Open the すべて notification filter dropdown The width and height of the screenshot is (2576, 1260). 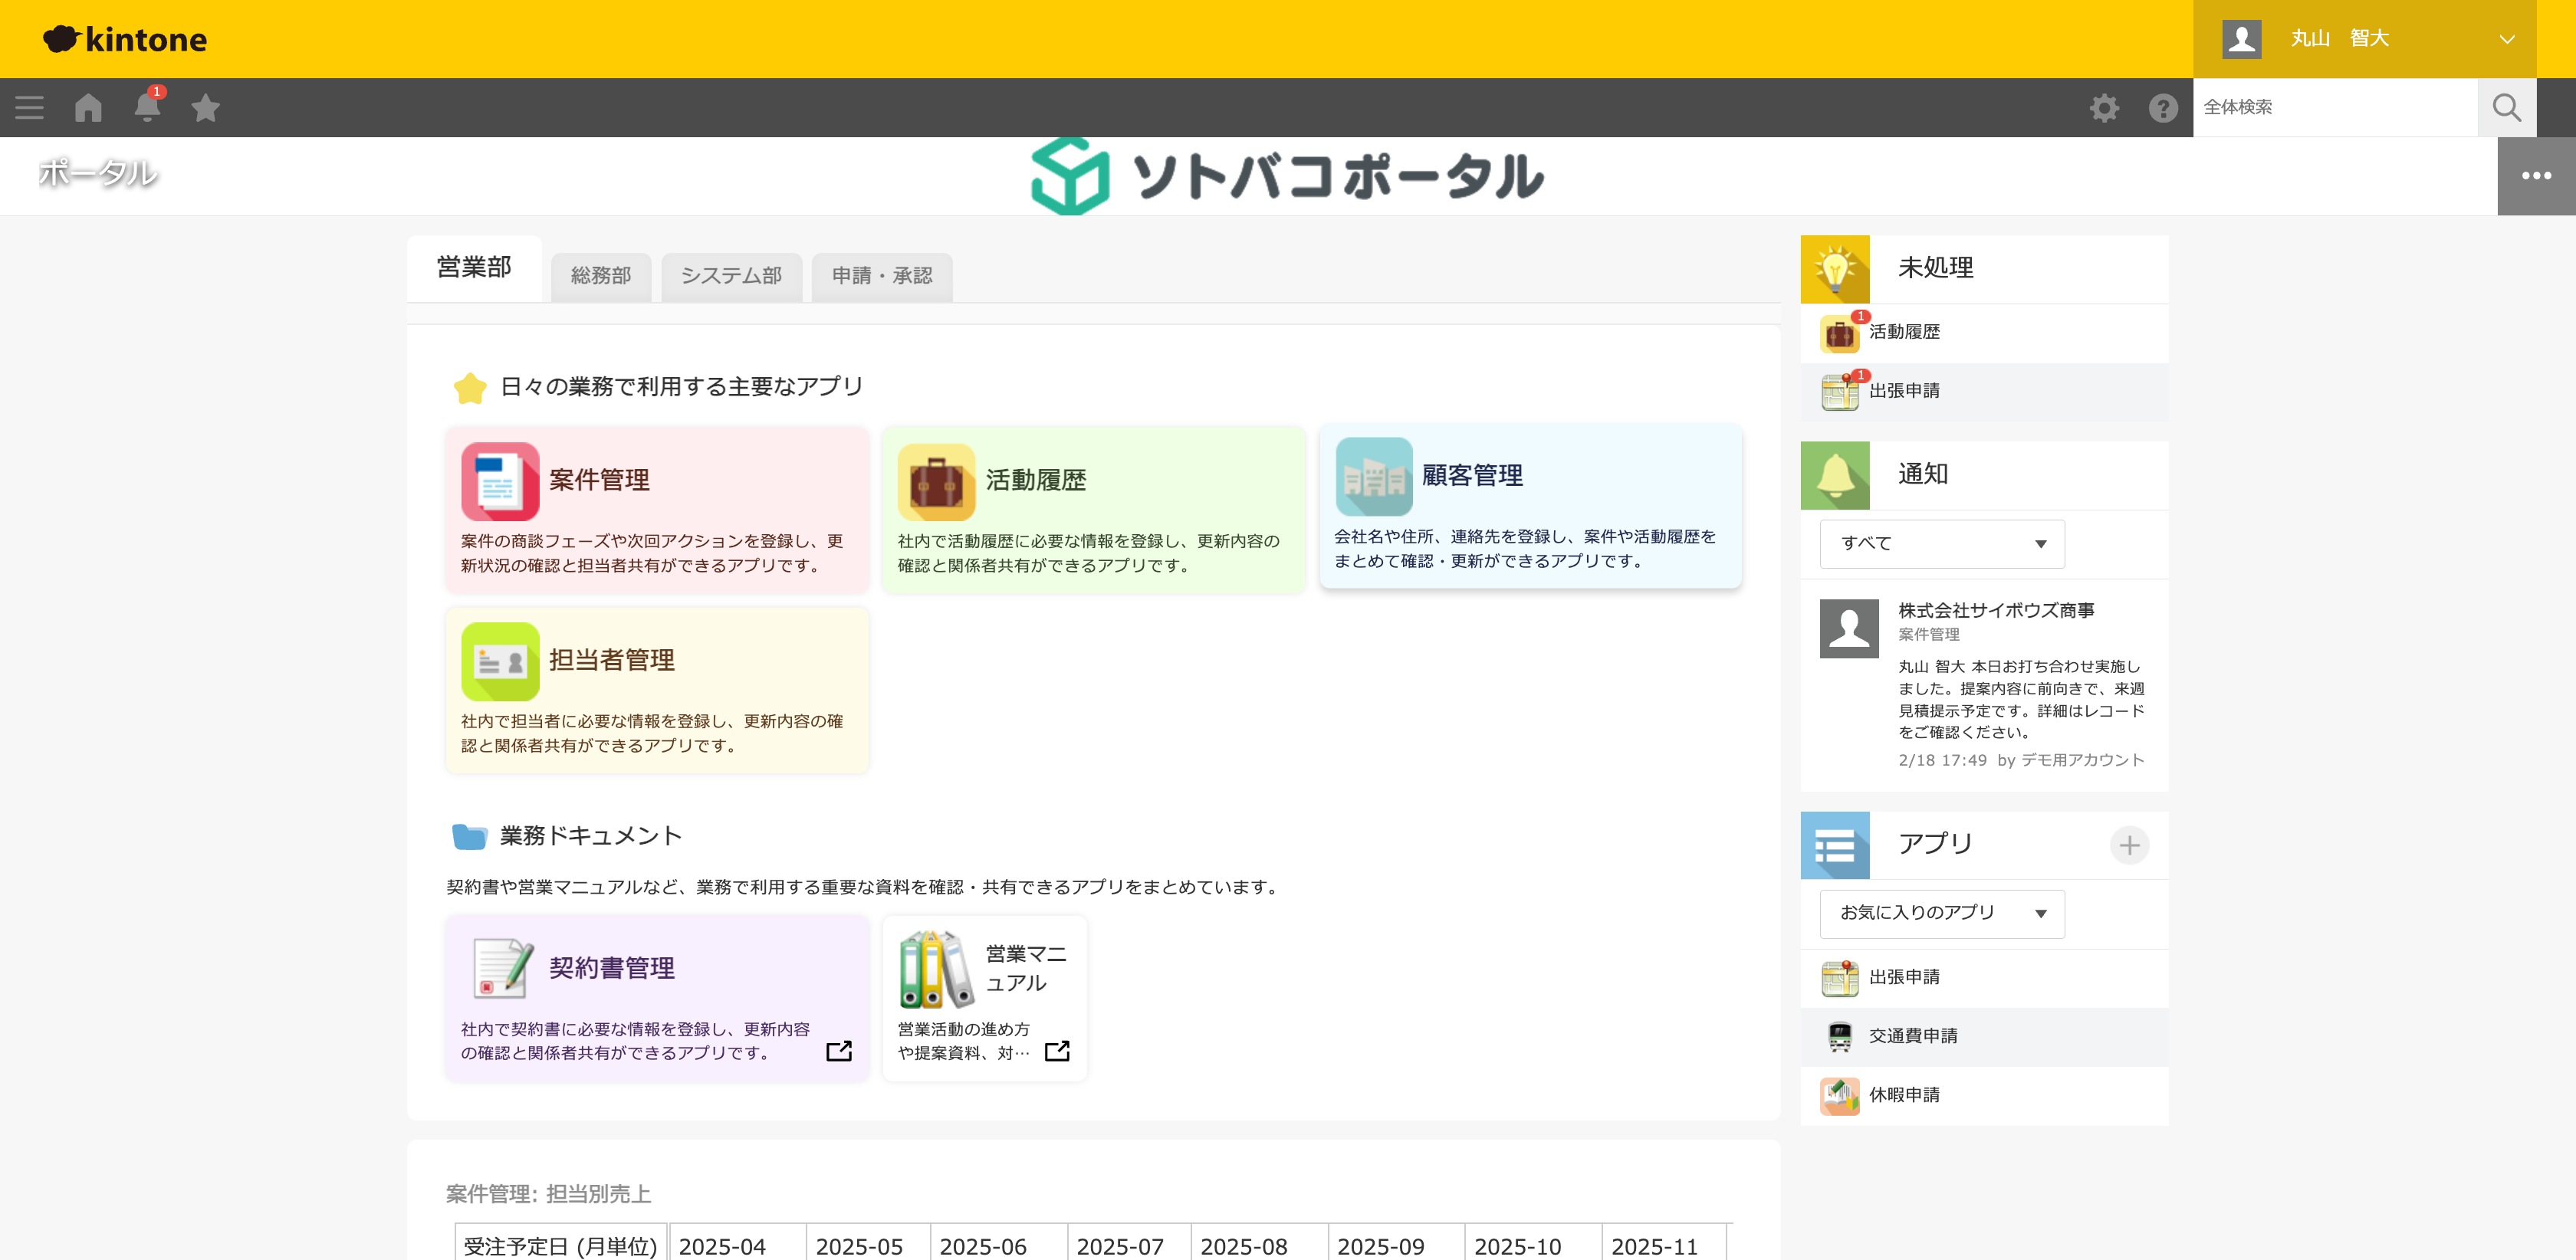pos(1941,543)
